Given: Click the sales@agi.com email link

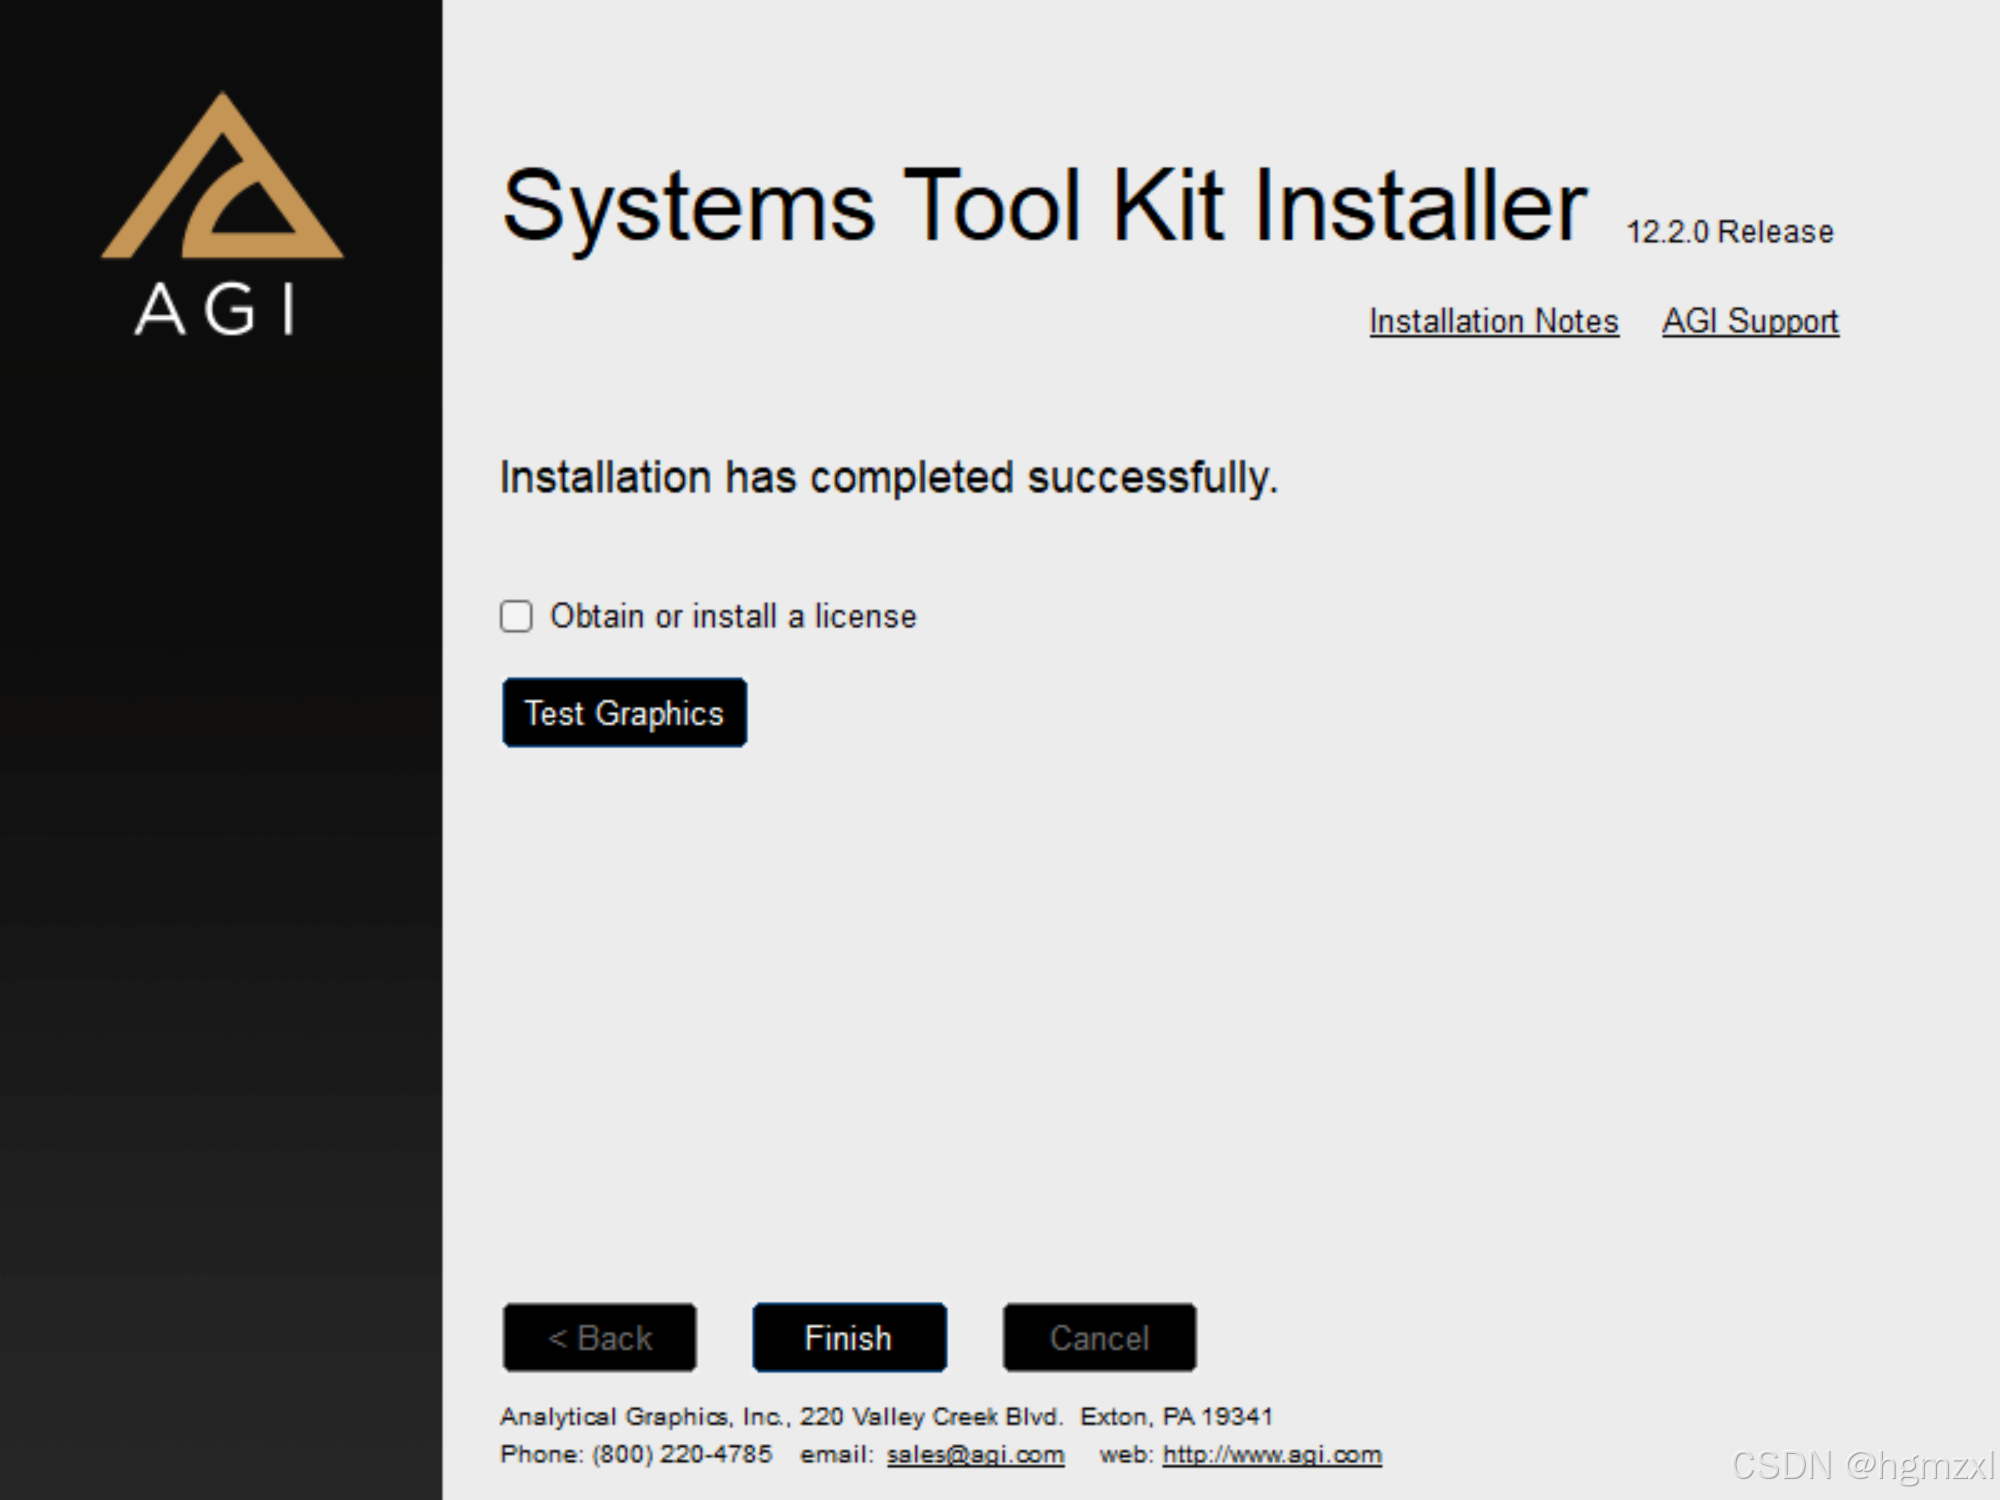Looking at the screenshot, I should point(975,1454).
